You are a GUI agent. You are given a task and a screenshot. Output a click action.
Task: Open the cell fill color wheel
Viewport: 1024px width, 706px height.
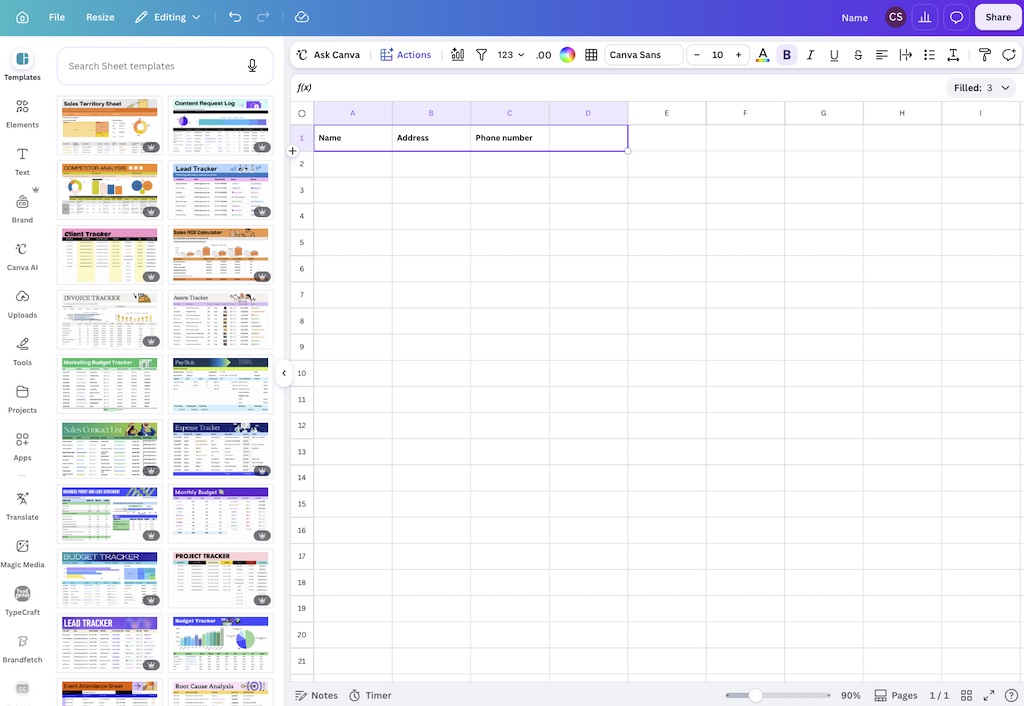[x=568, y=55]
